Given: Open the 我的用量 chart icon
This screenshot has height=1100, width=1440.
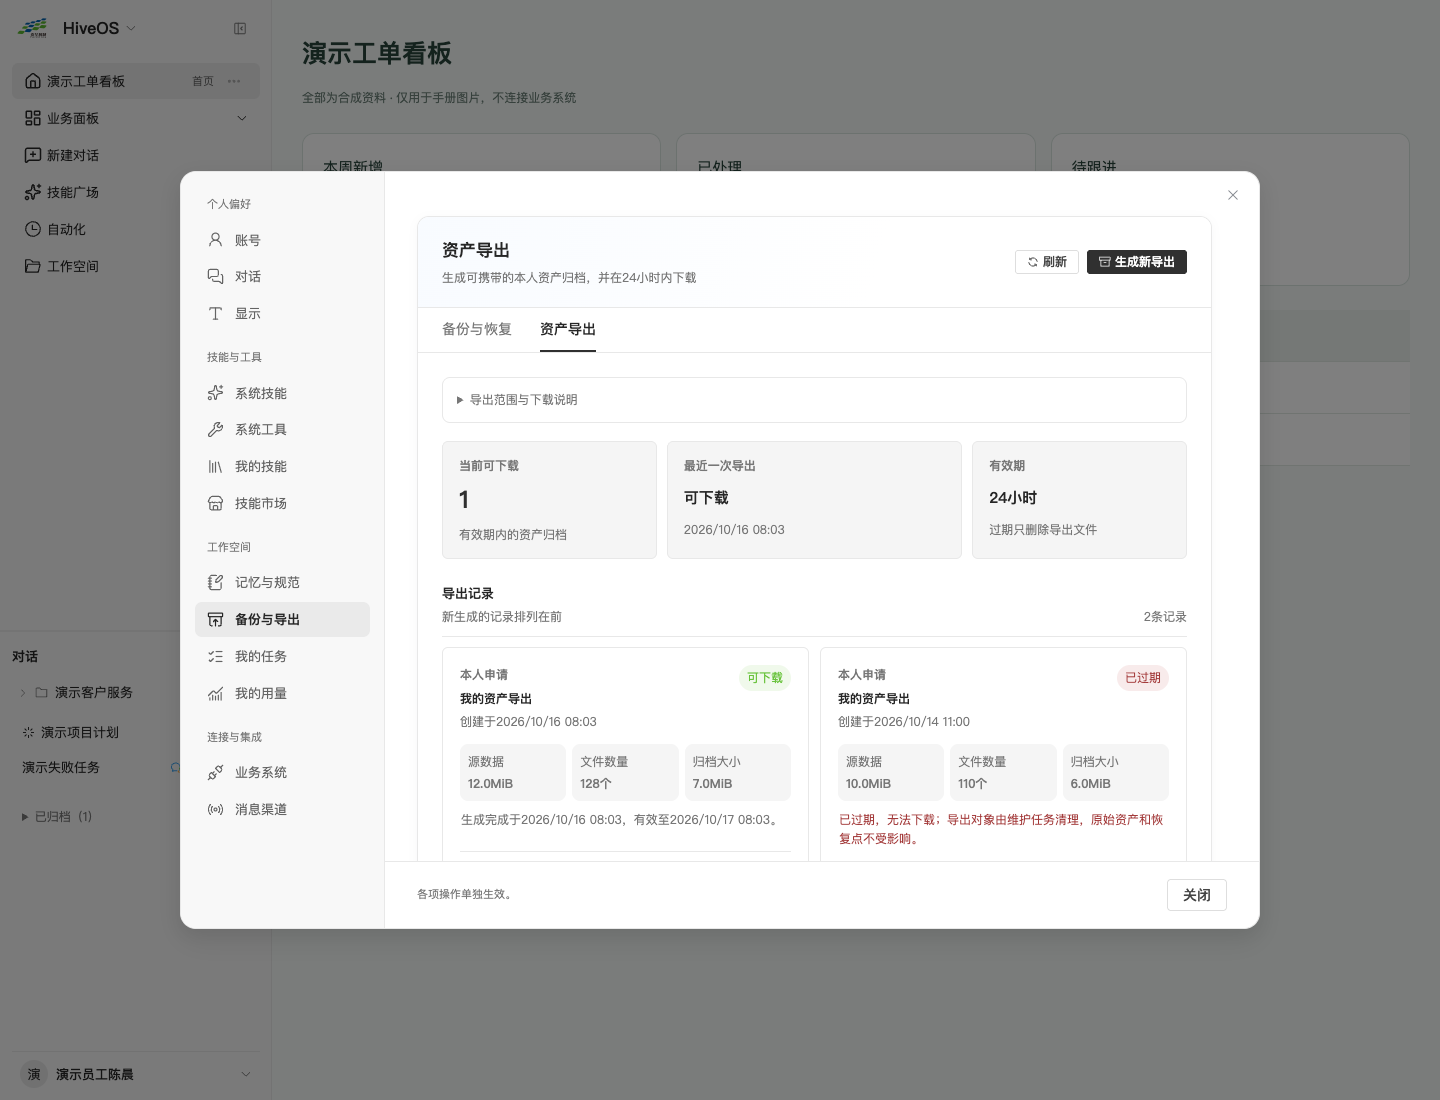Looking at the screenshot, I should click(x=215, y=694).
